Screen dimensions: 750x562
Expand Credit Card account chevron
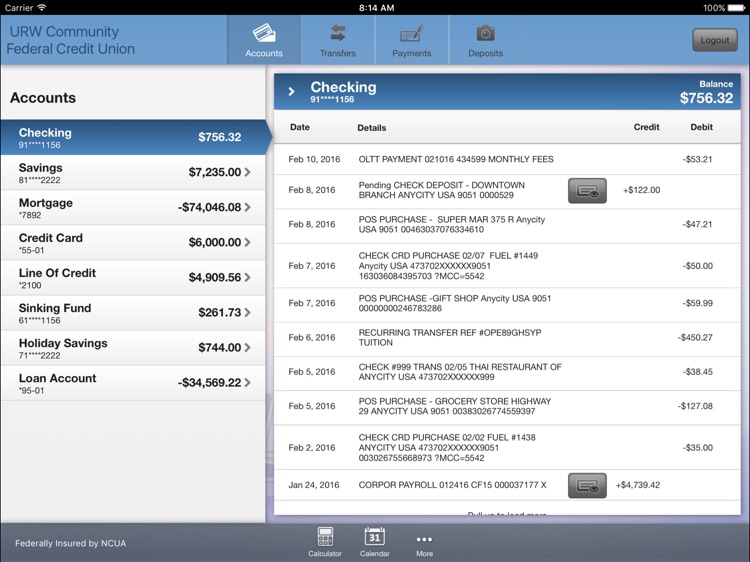point(247,242)
